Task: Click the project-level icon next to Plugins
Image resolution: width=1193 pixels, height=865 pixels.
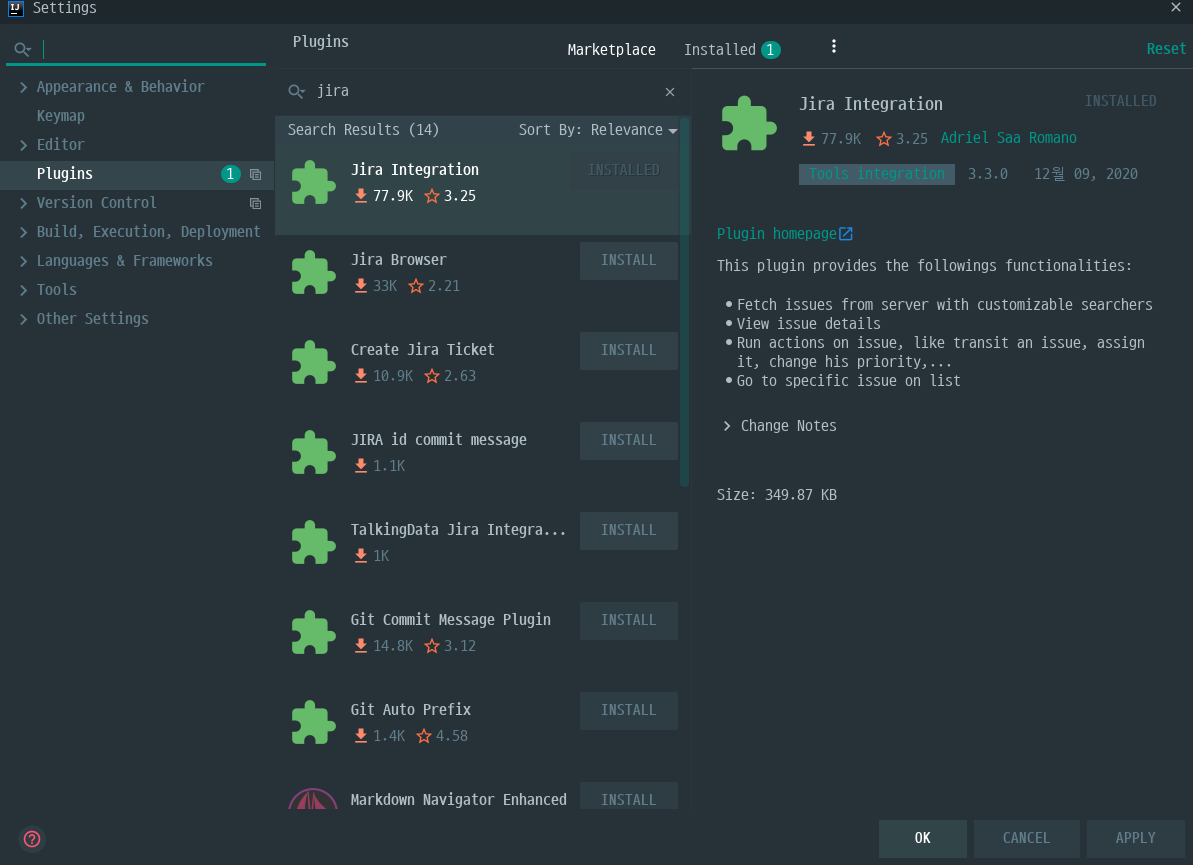Action: (x=256, y=174)
